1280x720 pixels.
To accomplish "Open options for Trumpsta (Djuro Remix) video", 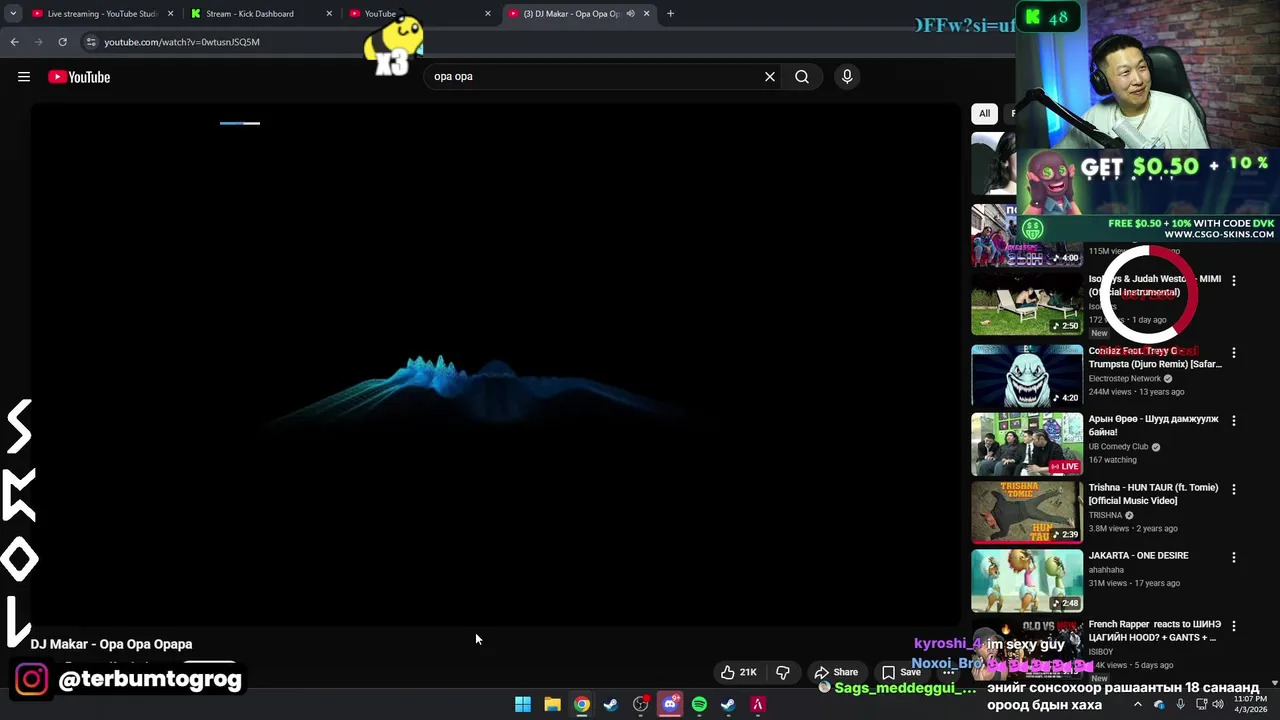I will coord(1233,353).
